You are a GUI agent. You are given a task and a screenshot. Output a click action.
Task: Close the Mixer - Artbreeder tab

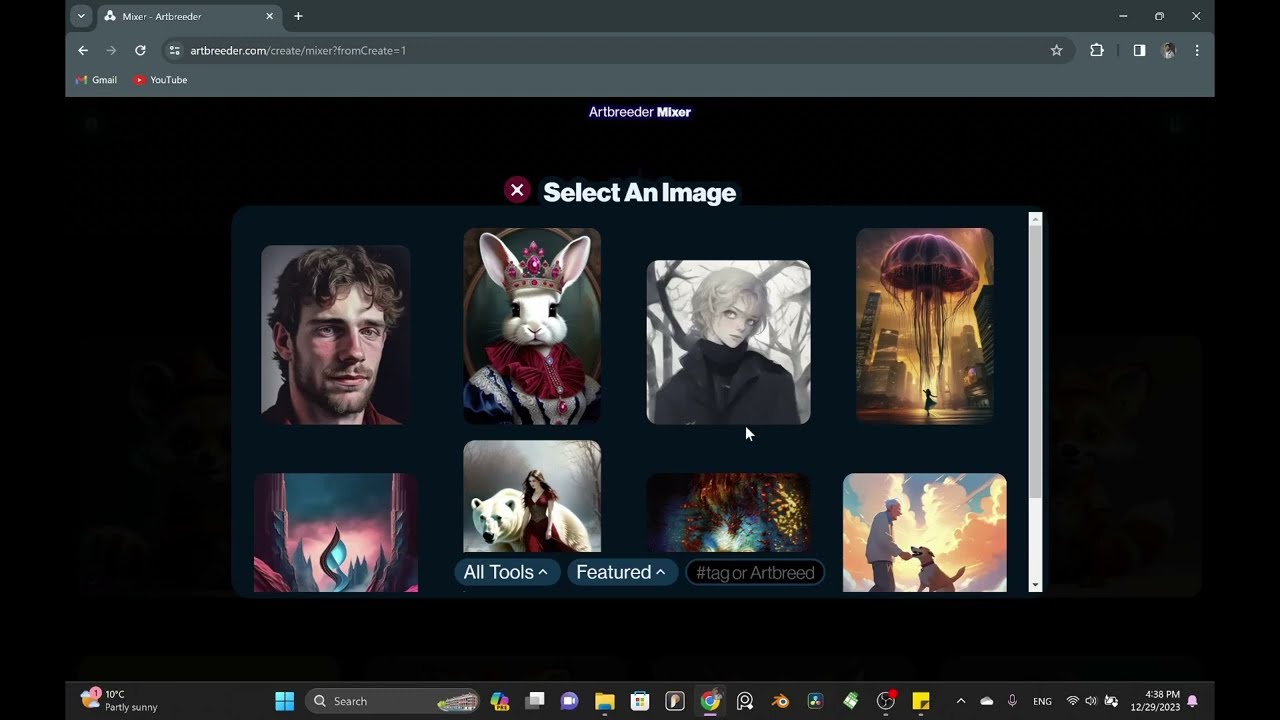pyautogui.click(x=270, y=16)
